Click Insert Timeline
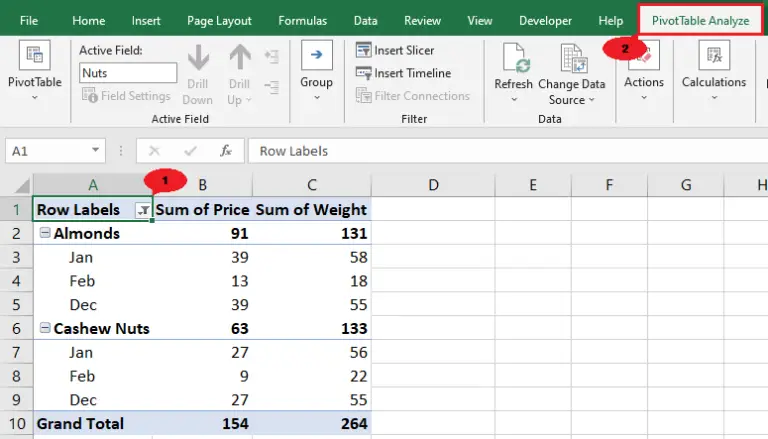 coord(404,73)
